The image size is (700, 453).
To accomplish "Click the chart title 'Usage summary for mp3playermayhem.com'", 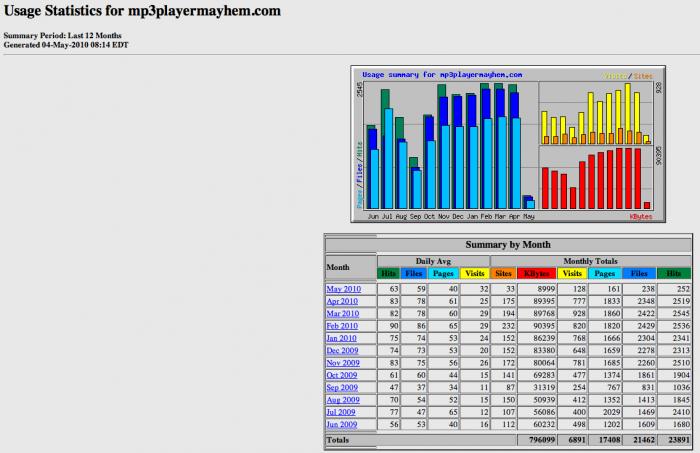I will tap(442, 75).
